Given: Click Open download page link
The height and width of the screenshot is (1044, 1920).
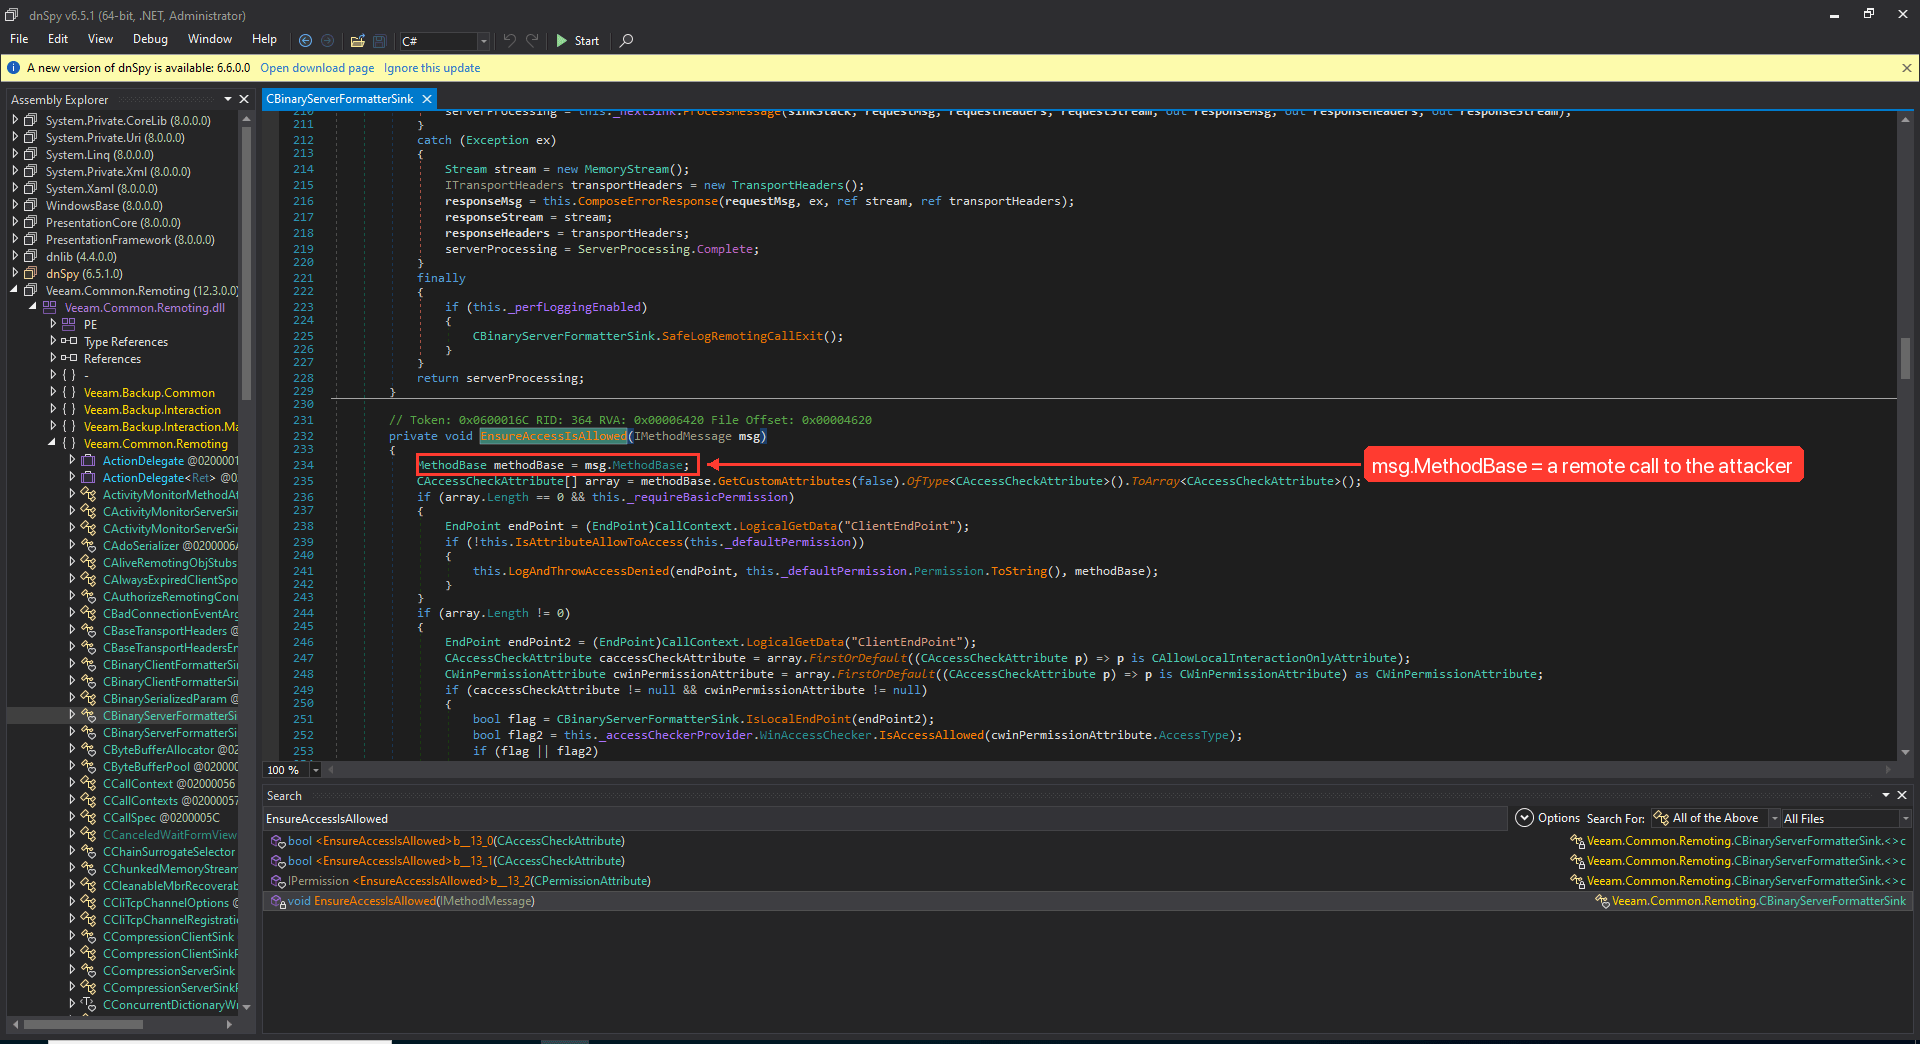Looking at the screenshot, I should [x=317, y=68].
